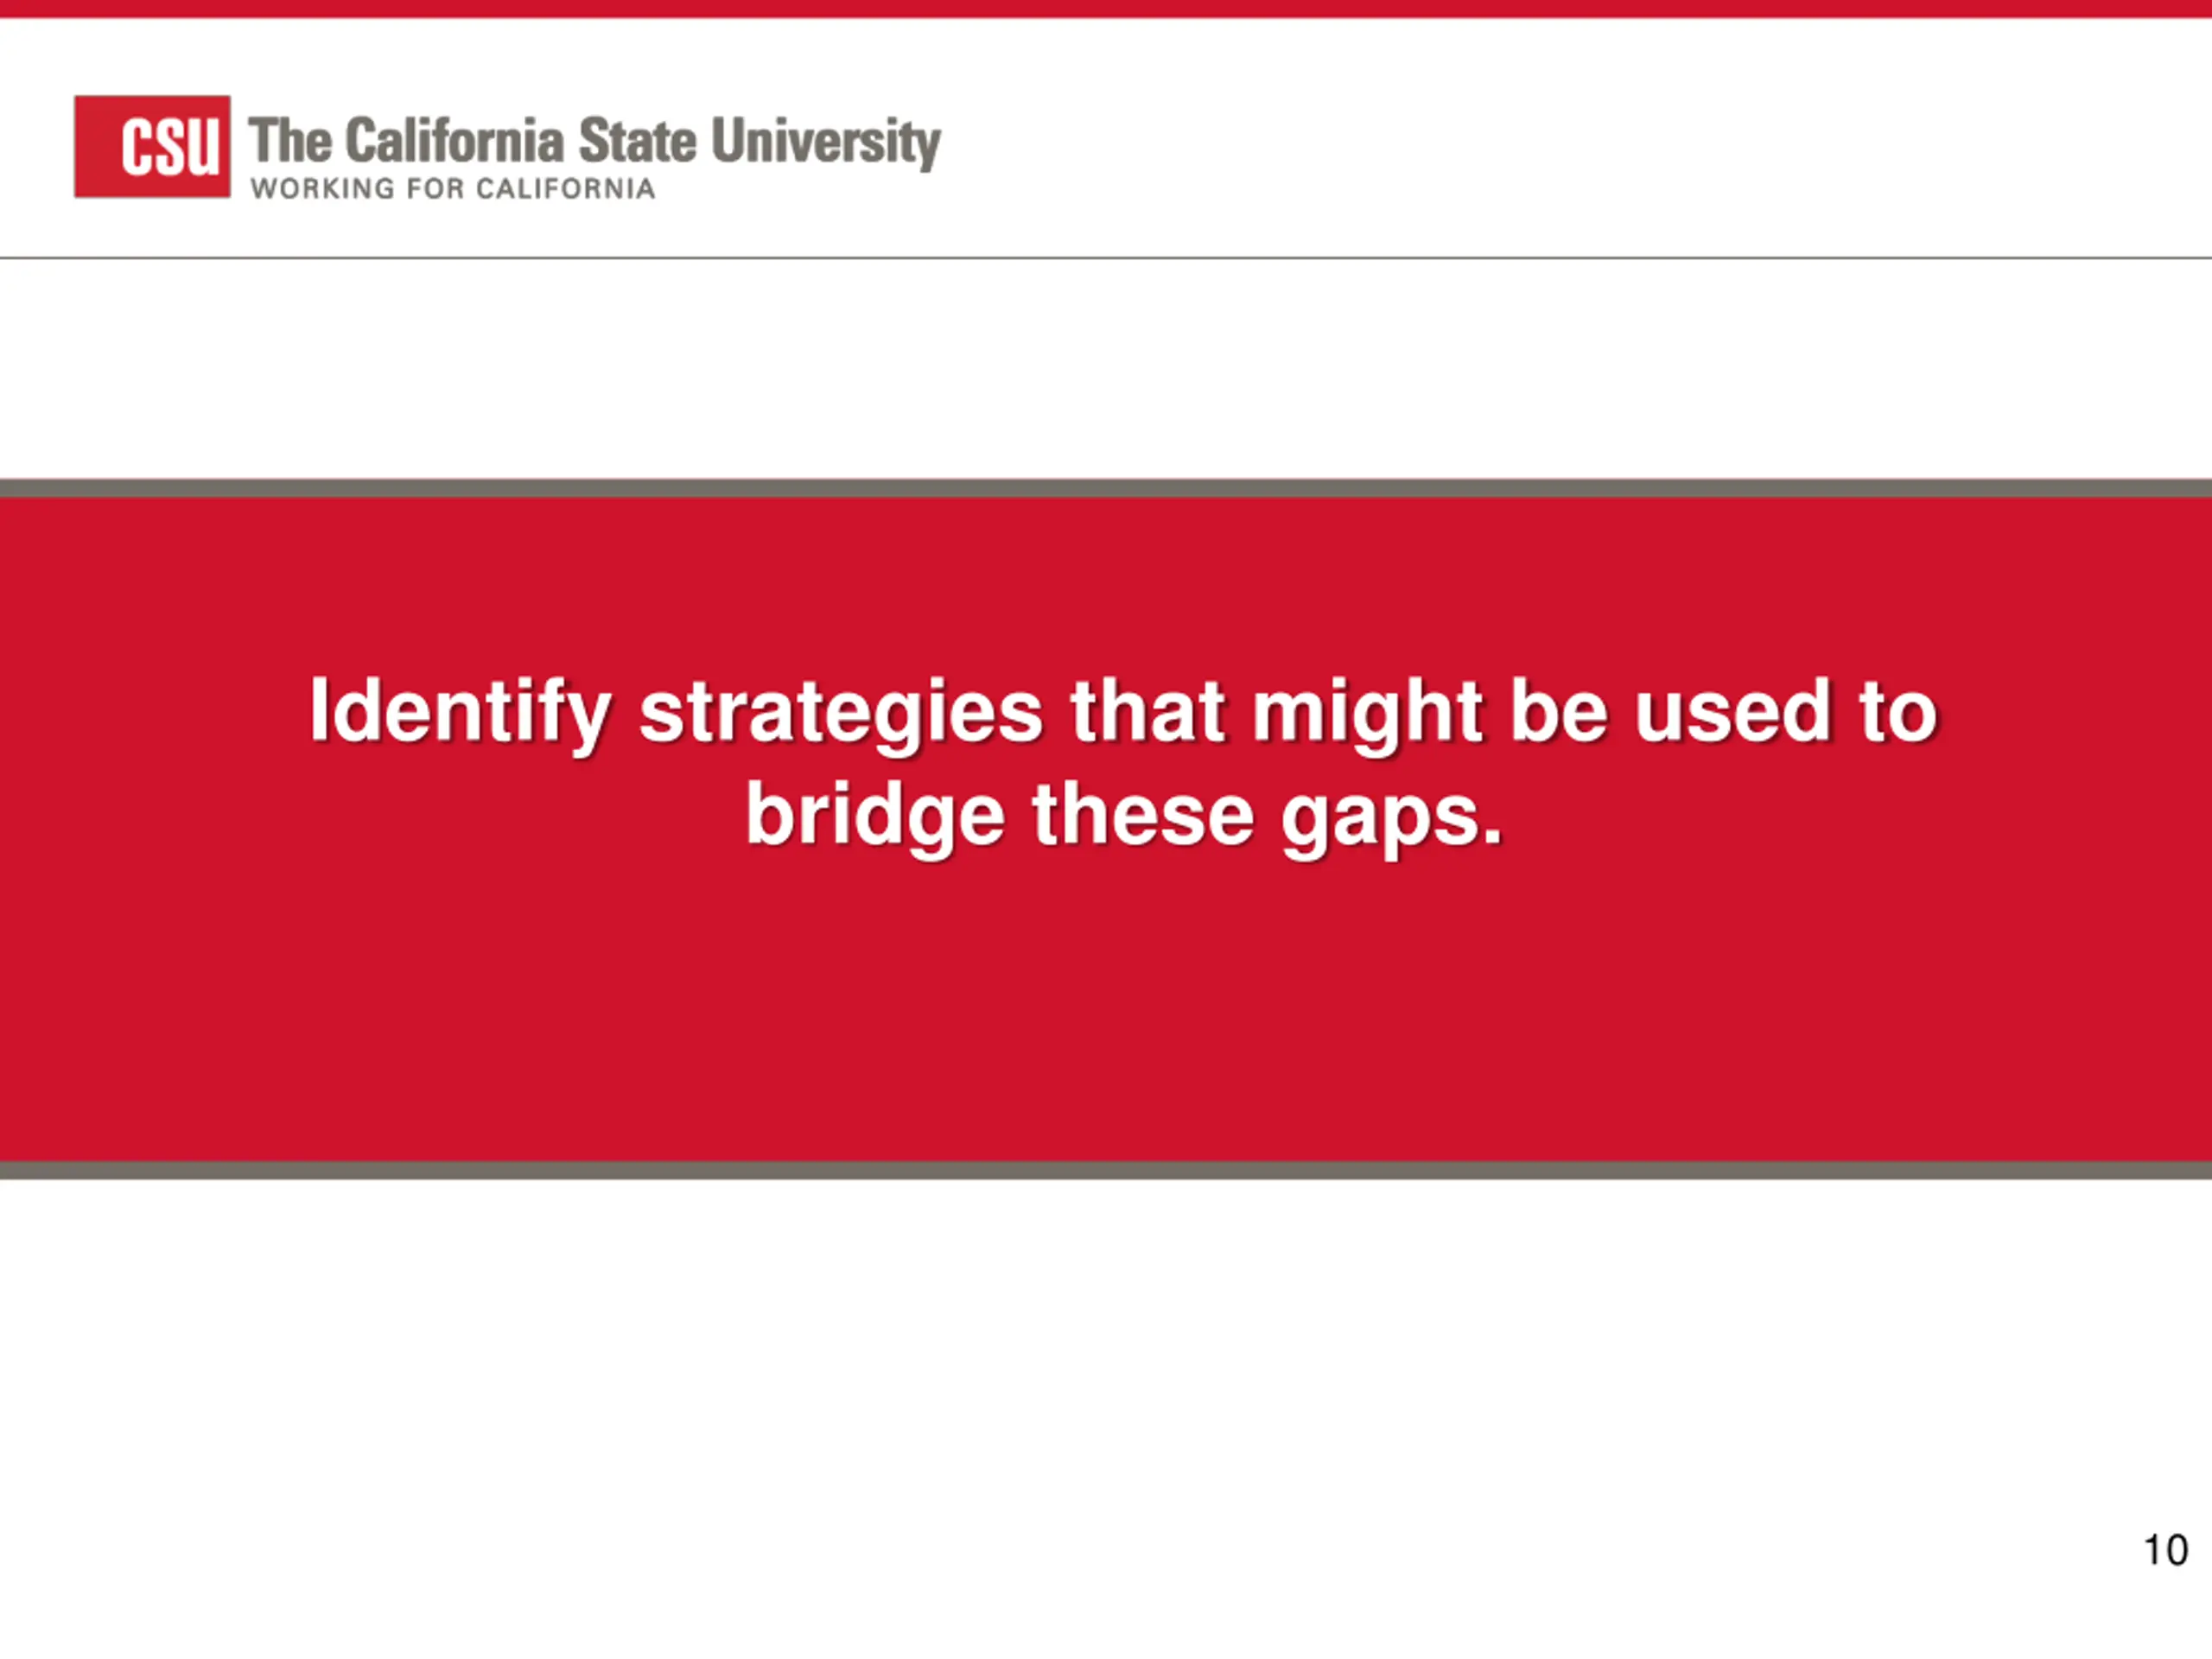
Task: Click the word "might" in the headline
Action: [x=1367, y=712]
